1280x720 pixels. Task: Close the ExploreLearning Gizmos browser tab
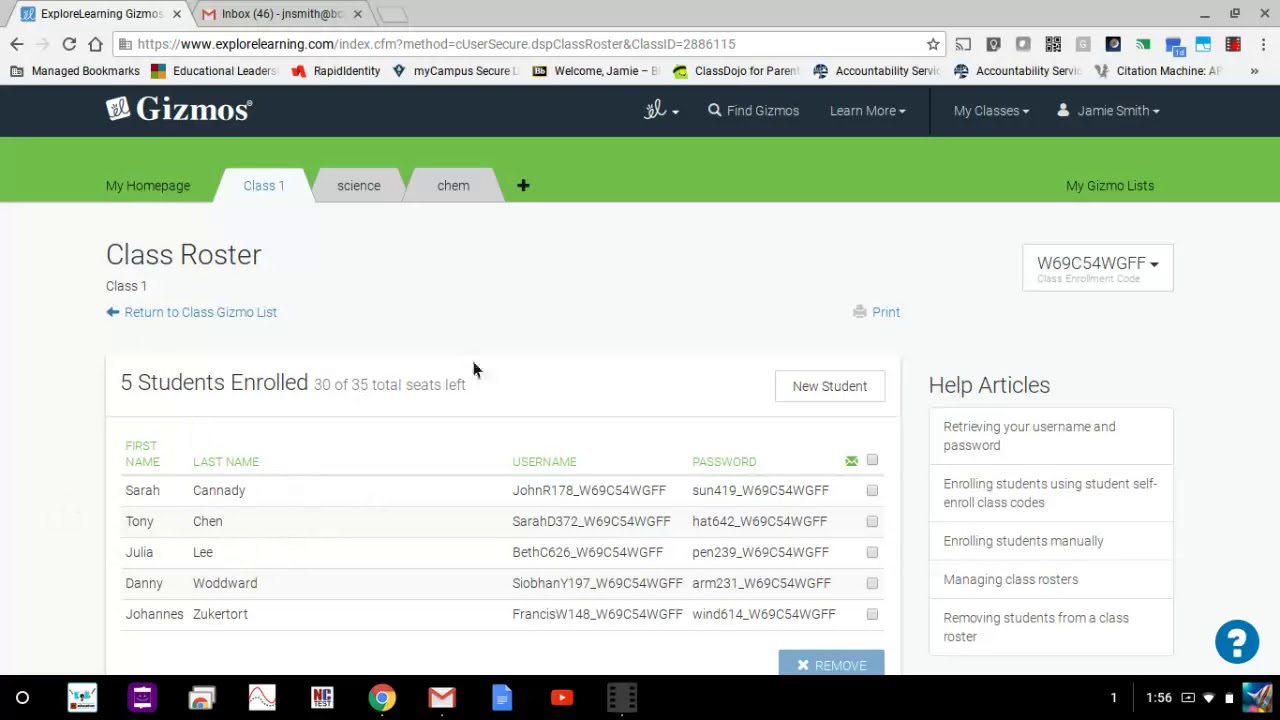177,14
